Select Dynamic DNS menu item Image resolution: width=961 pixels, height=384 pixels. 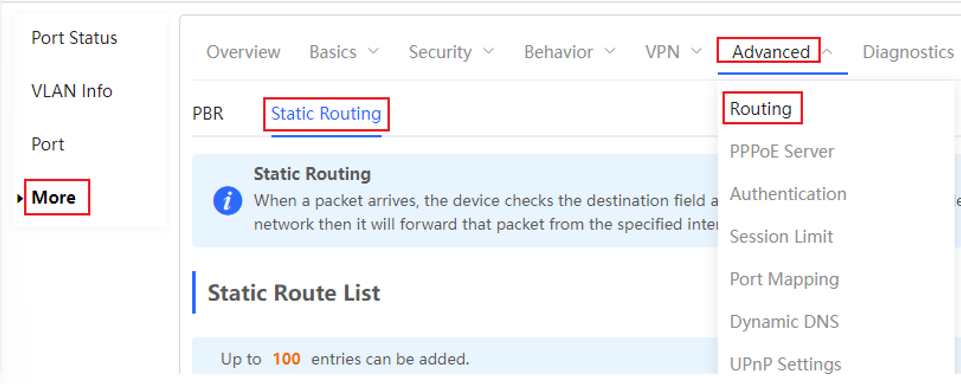[x=784, y=322]
